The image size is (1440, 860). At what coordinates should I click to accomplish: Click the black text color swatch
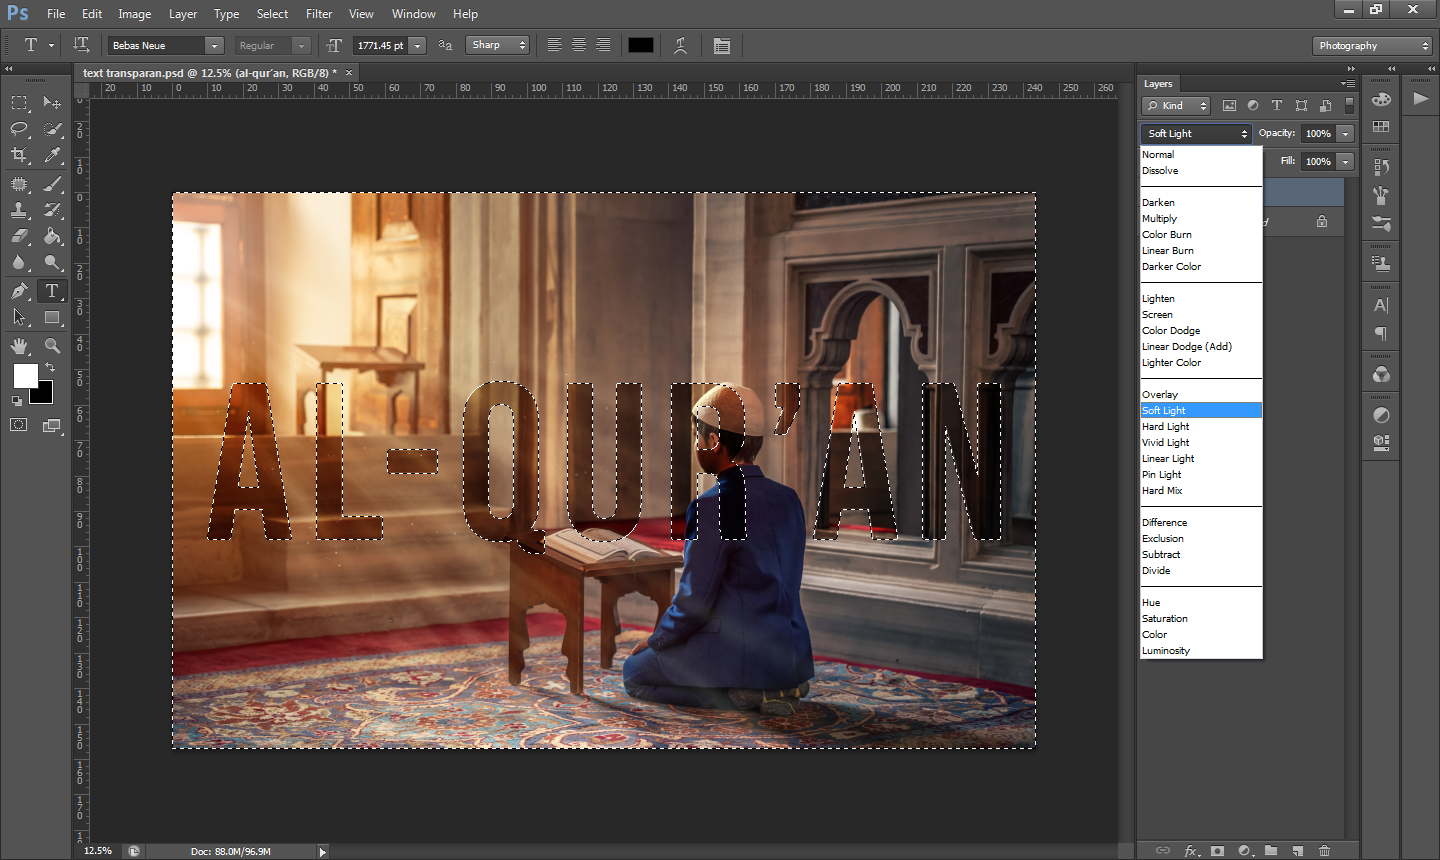click(641, 45)
